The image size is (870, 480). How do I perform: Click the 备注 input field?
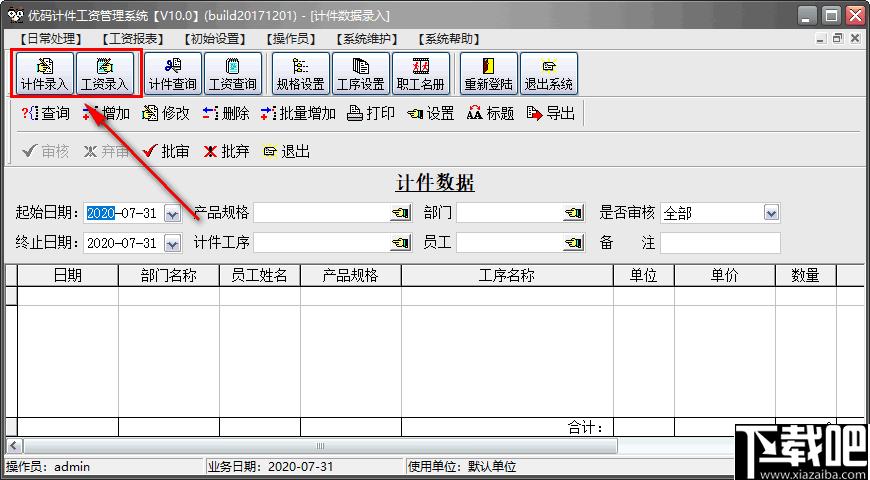[x=720, y=242]
